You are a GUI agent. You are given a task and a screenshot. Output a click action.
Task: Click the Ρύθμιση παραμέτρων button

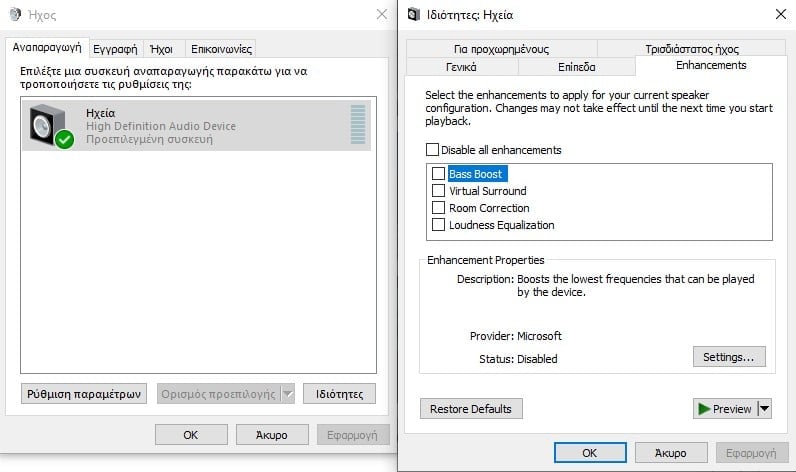pyautogui.click(x=85, y=394)
